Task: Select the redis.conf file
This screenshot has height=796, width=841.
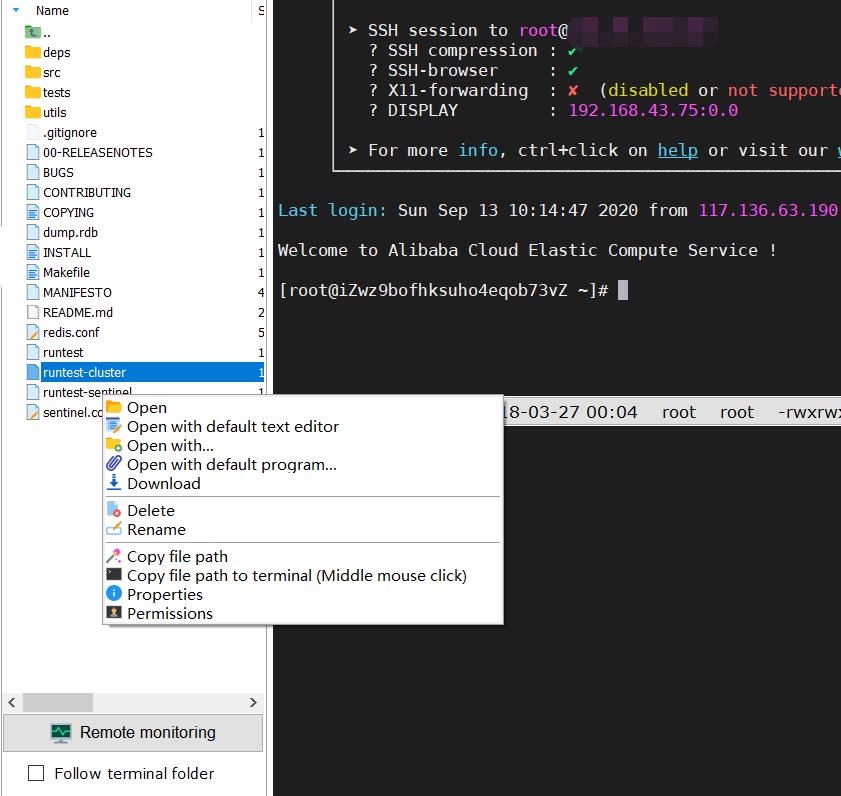Action: point(70,333)
